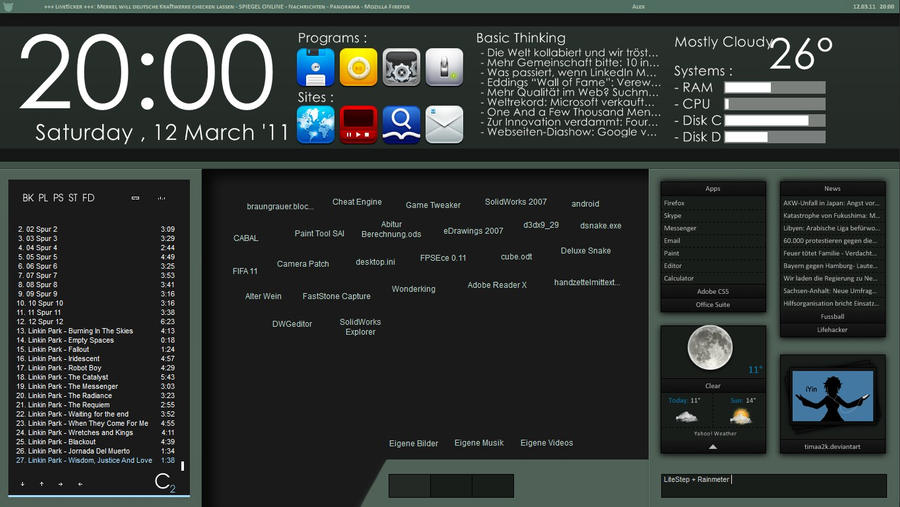Click the Disk C usage bar

coord(775,121)
